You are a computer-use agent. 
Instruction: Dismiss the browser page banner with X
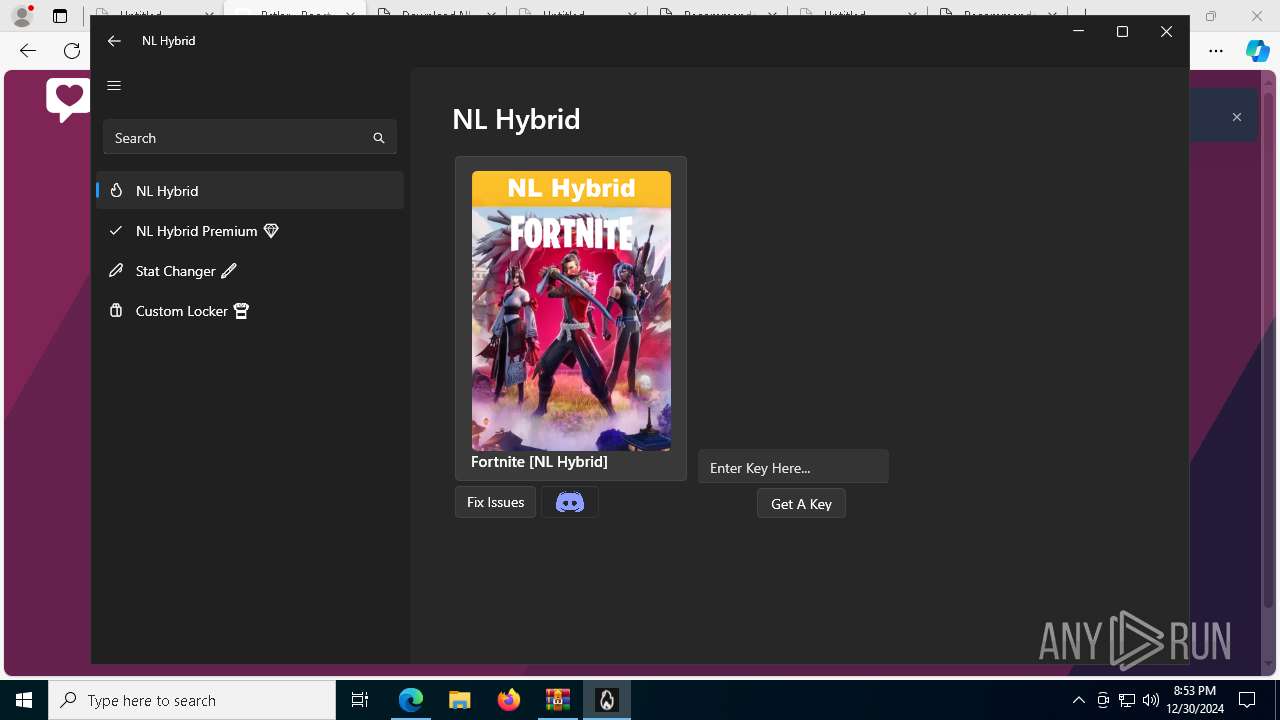tap(1237, 117)
